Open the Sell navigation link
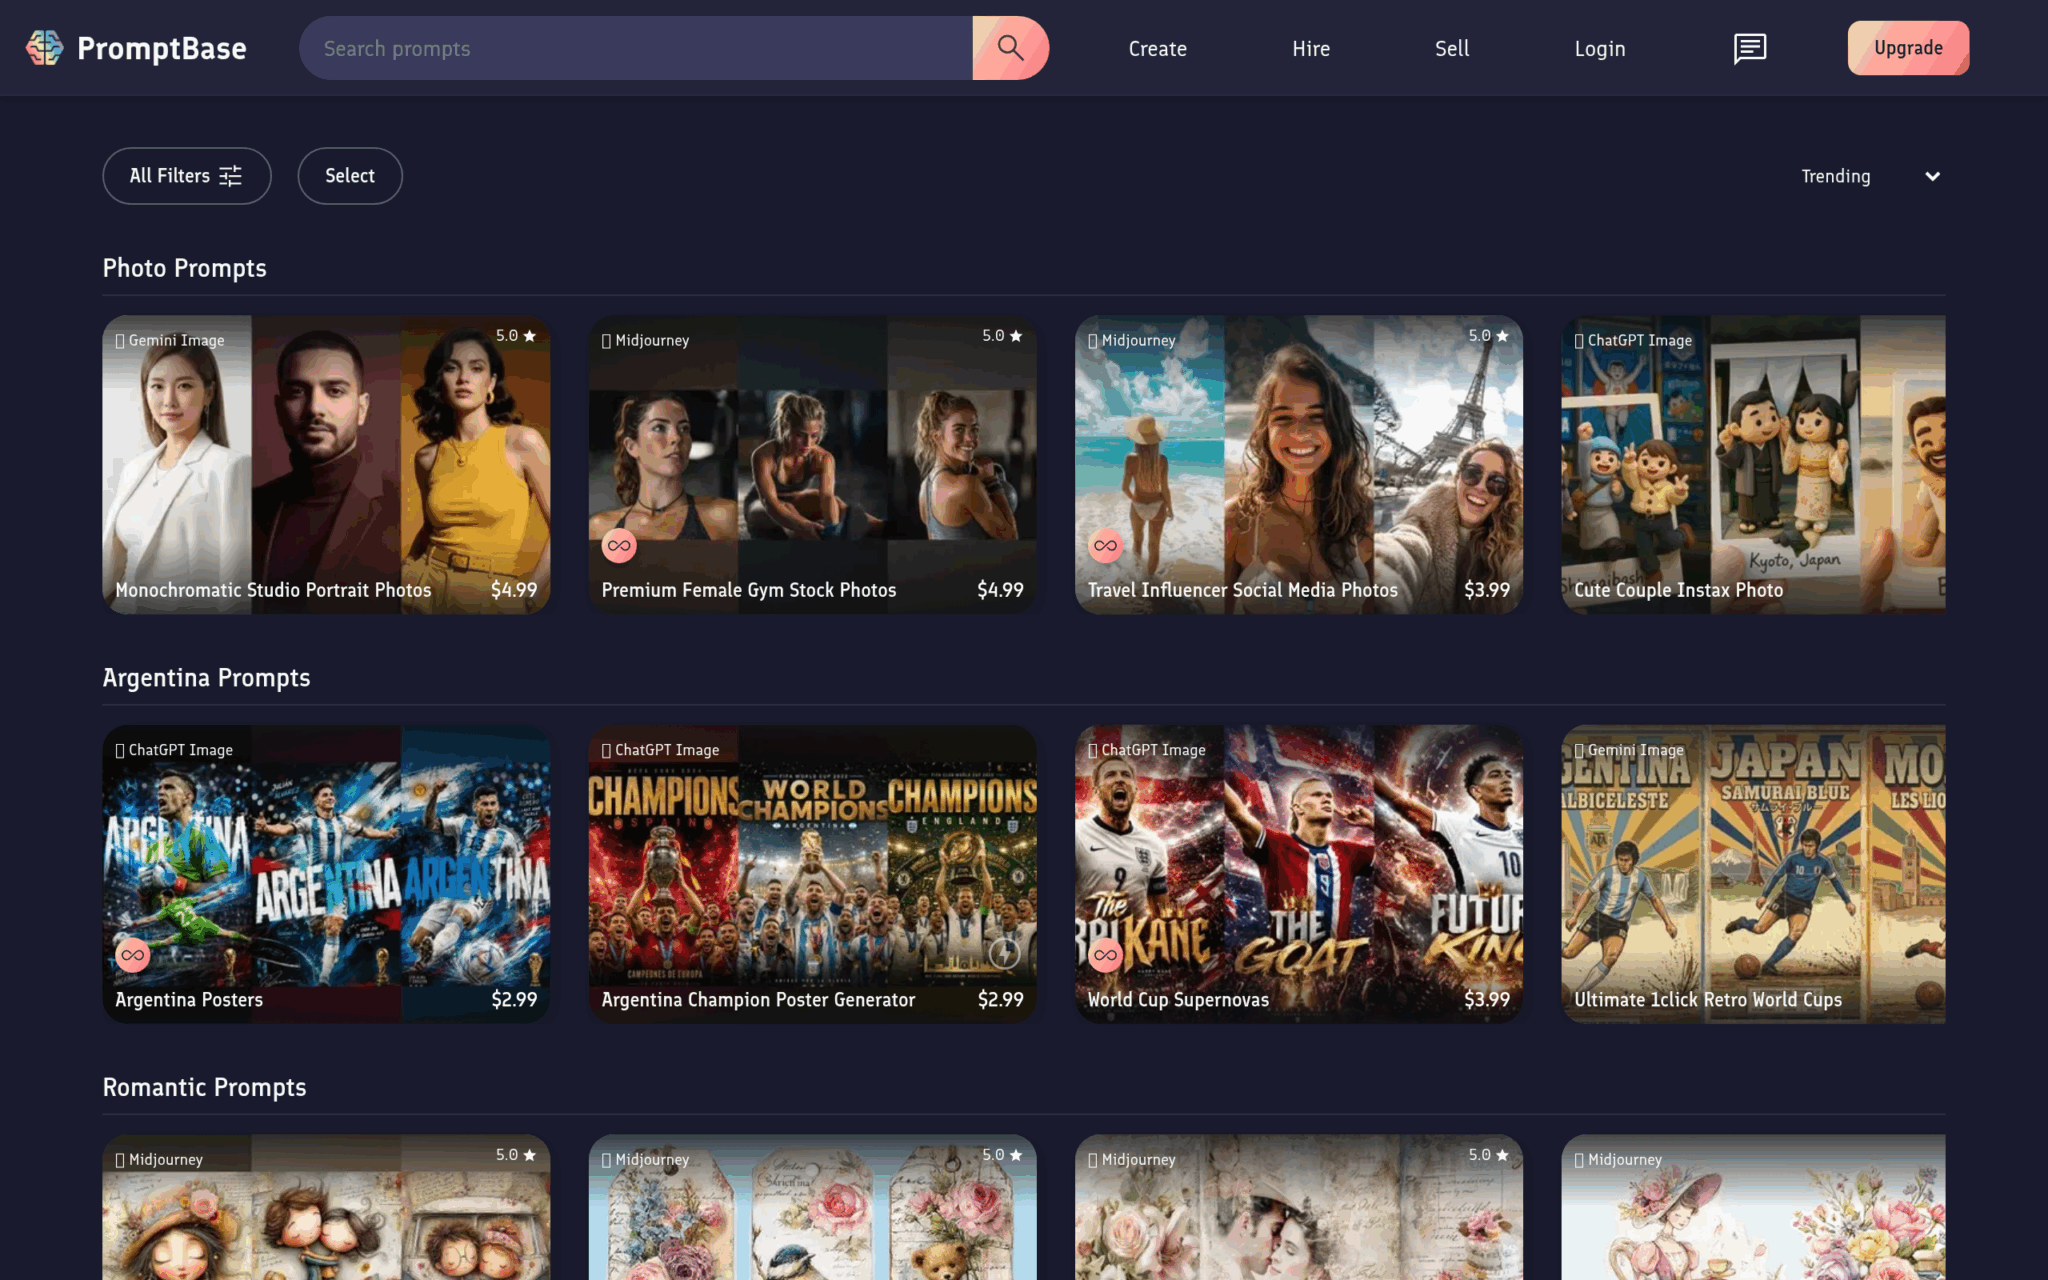 tap(1452, 48)
